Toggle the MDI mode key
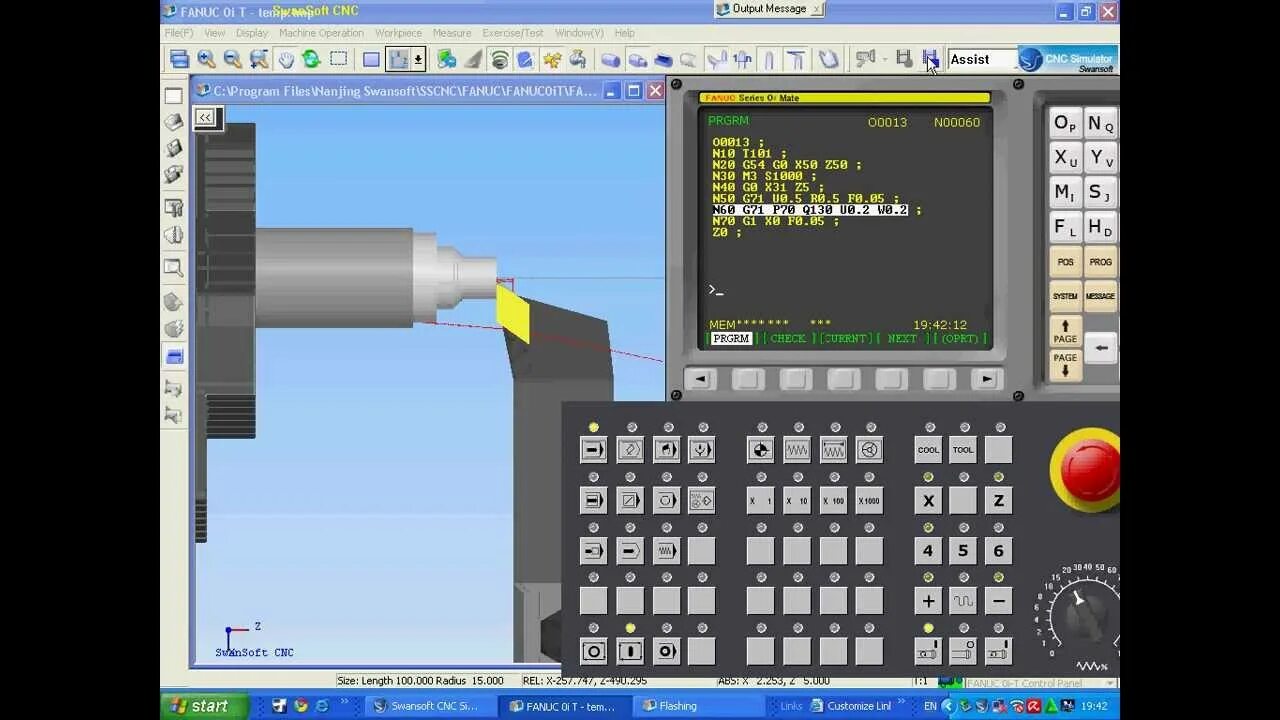1280x720 pixels. point(666,450)
